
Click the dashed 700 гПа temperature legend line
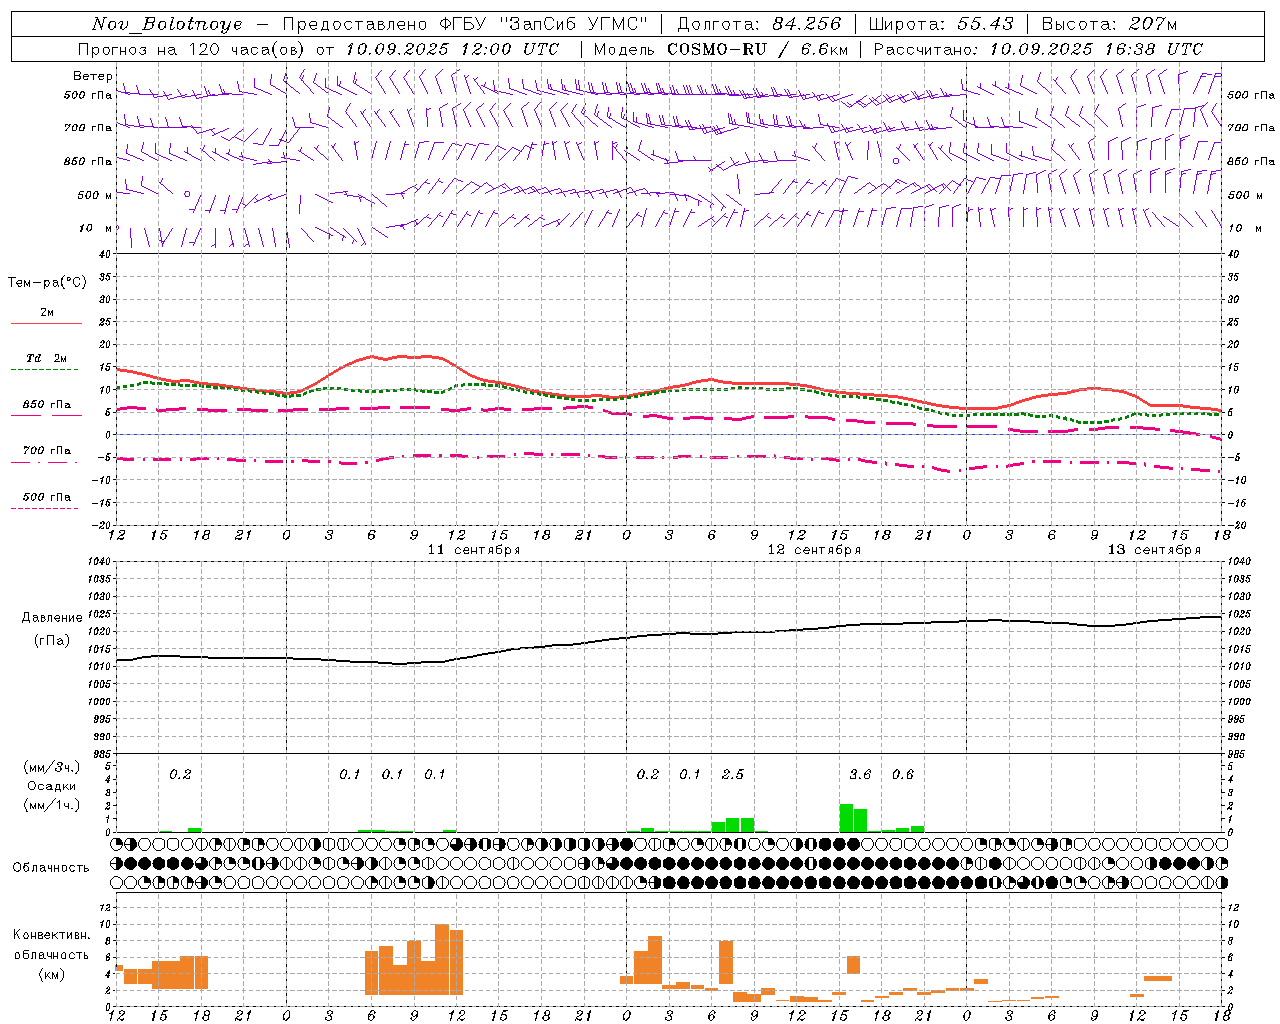point(45,462)
